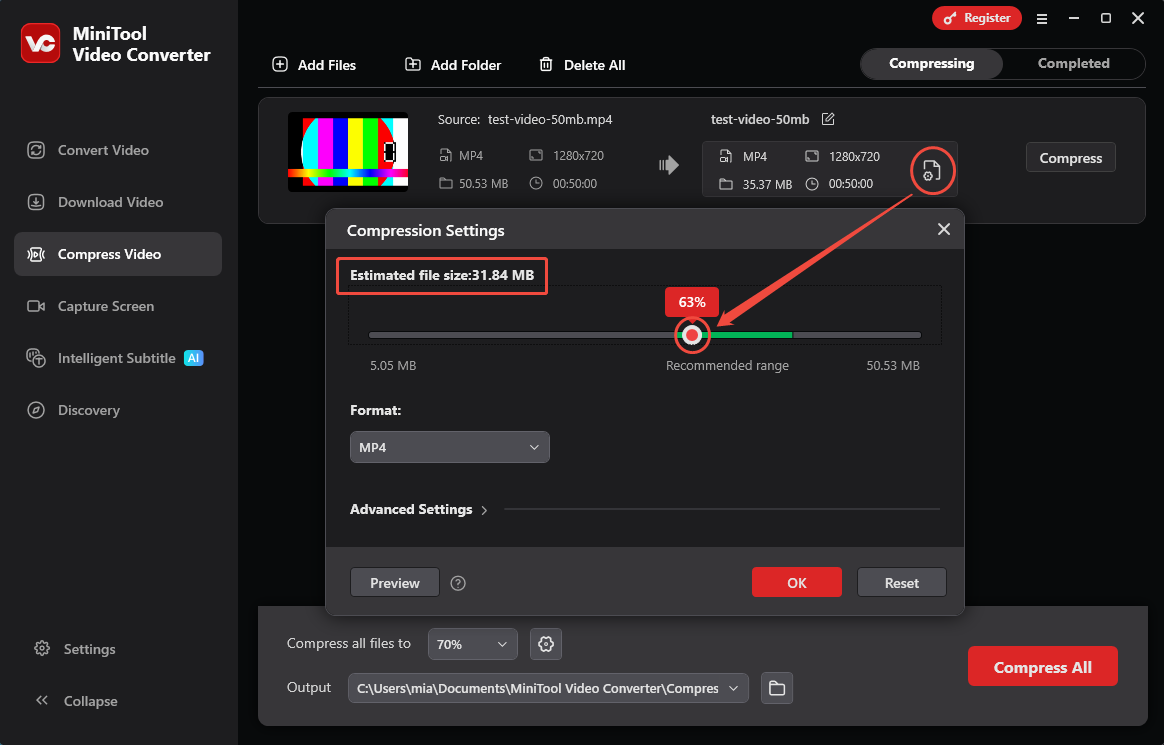Image resolution: width=1164 pixels, height=745 pixels.
Task: Select the Convert Video sidebar icon
Action: pos(38,149)
